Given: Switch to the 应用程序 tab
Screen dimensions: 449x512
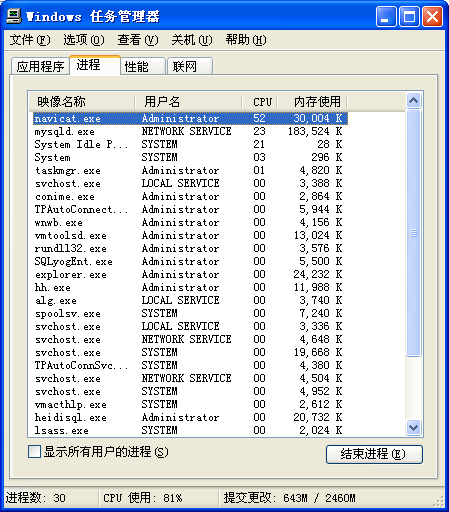Looking at the screenshot, I should (x=40, y=66).
